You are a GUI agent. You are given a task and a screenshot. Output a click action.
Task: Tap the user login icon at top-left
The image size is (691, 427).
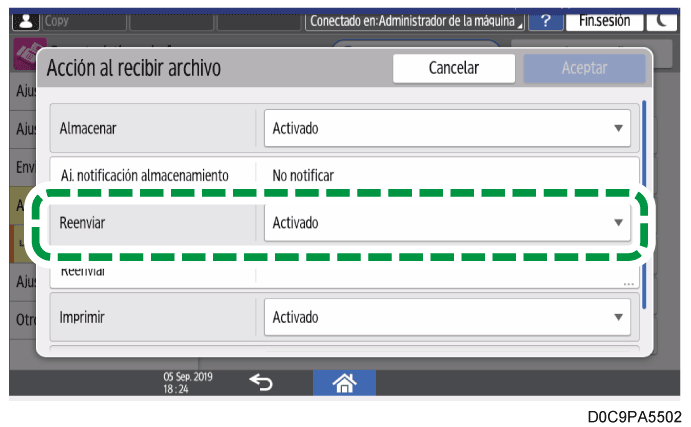25,20
